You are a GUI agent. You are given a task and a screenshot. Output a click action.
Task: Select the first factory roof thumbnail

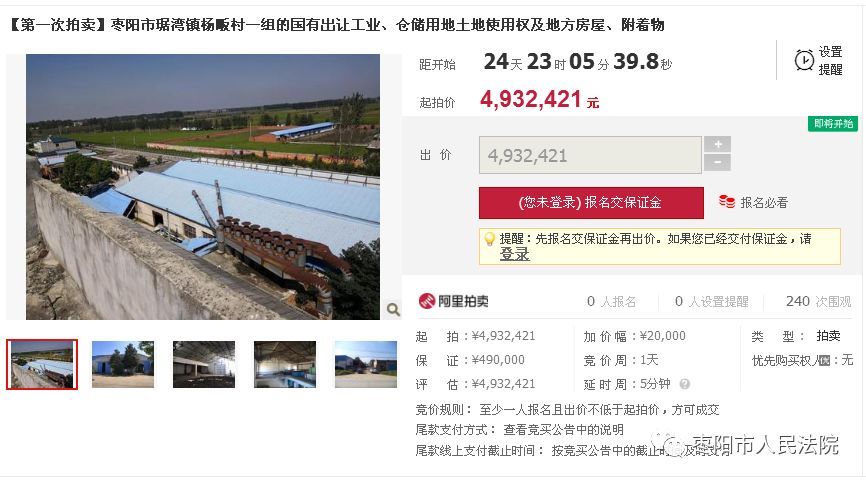click(x=42, y=364)
